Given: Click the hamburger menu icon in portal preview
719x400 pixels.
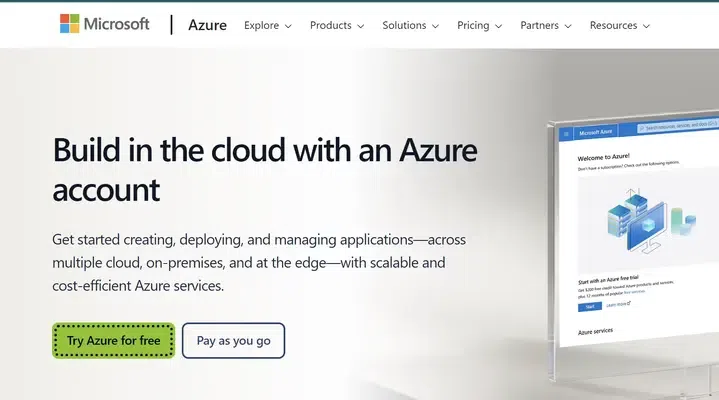Looking at the screenshot, I should coord(566,132).
